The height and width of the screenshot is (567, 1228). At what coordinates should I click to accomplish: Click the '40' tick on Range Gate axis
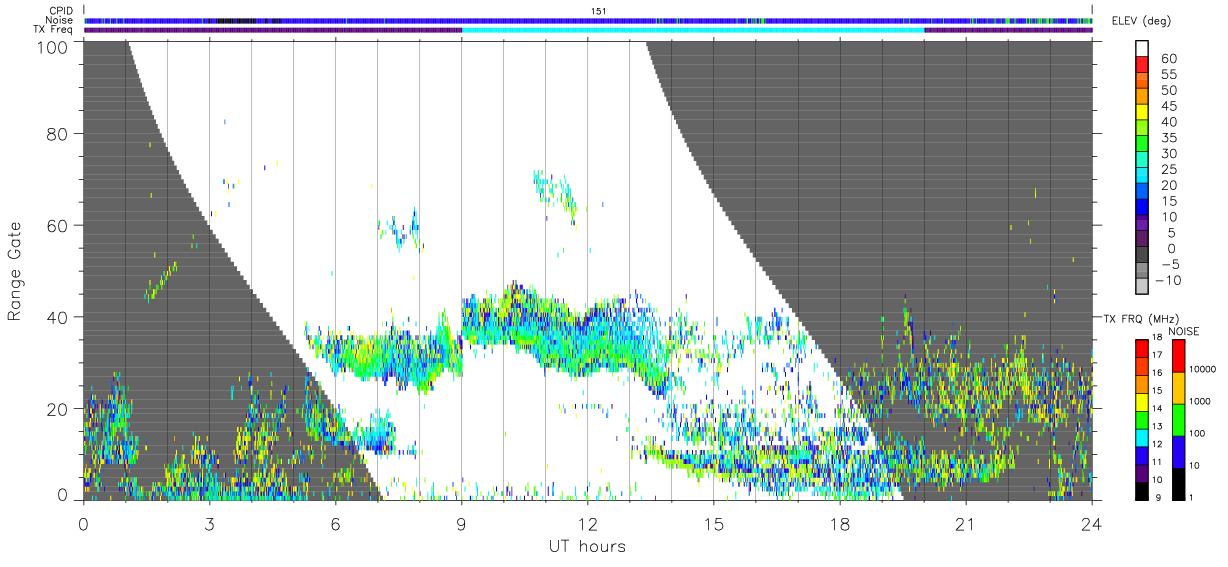pos(56,317)
